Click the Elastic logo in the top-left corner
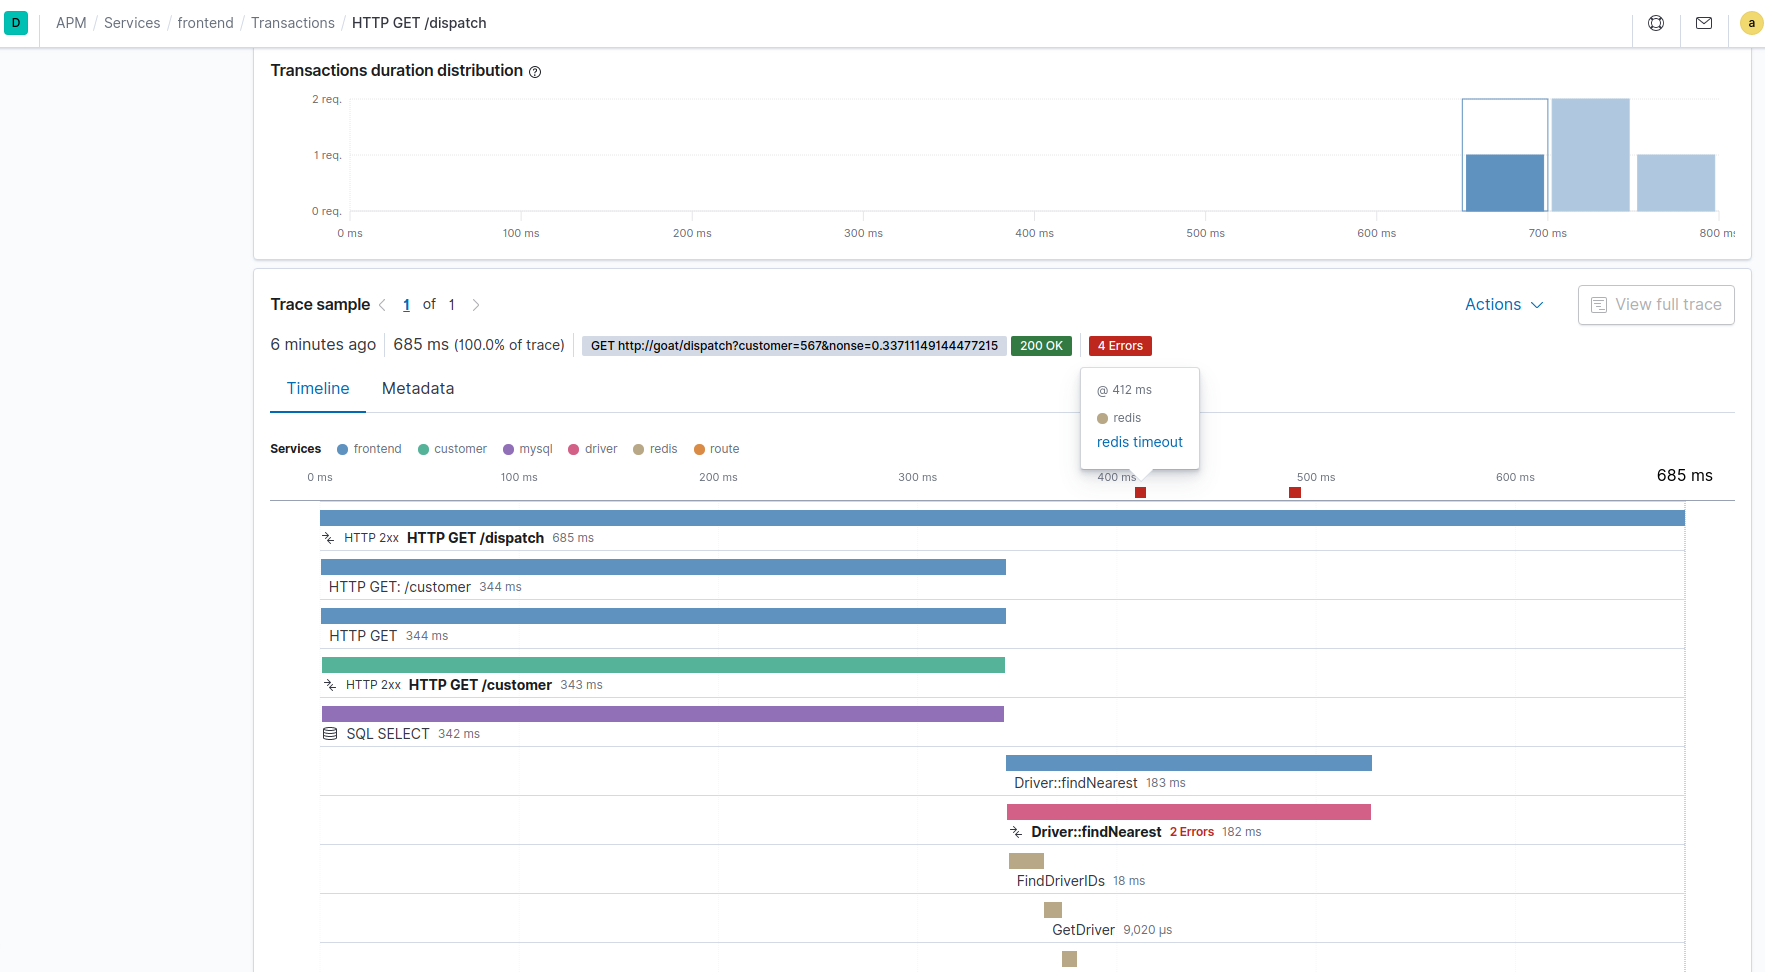 coord(16,22)
